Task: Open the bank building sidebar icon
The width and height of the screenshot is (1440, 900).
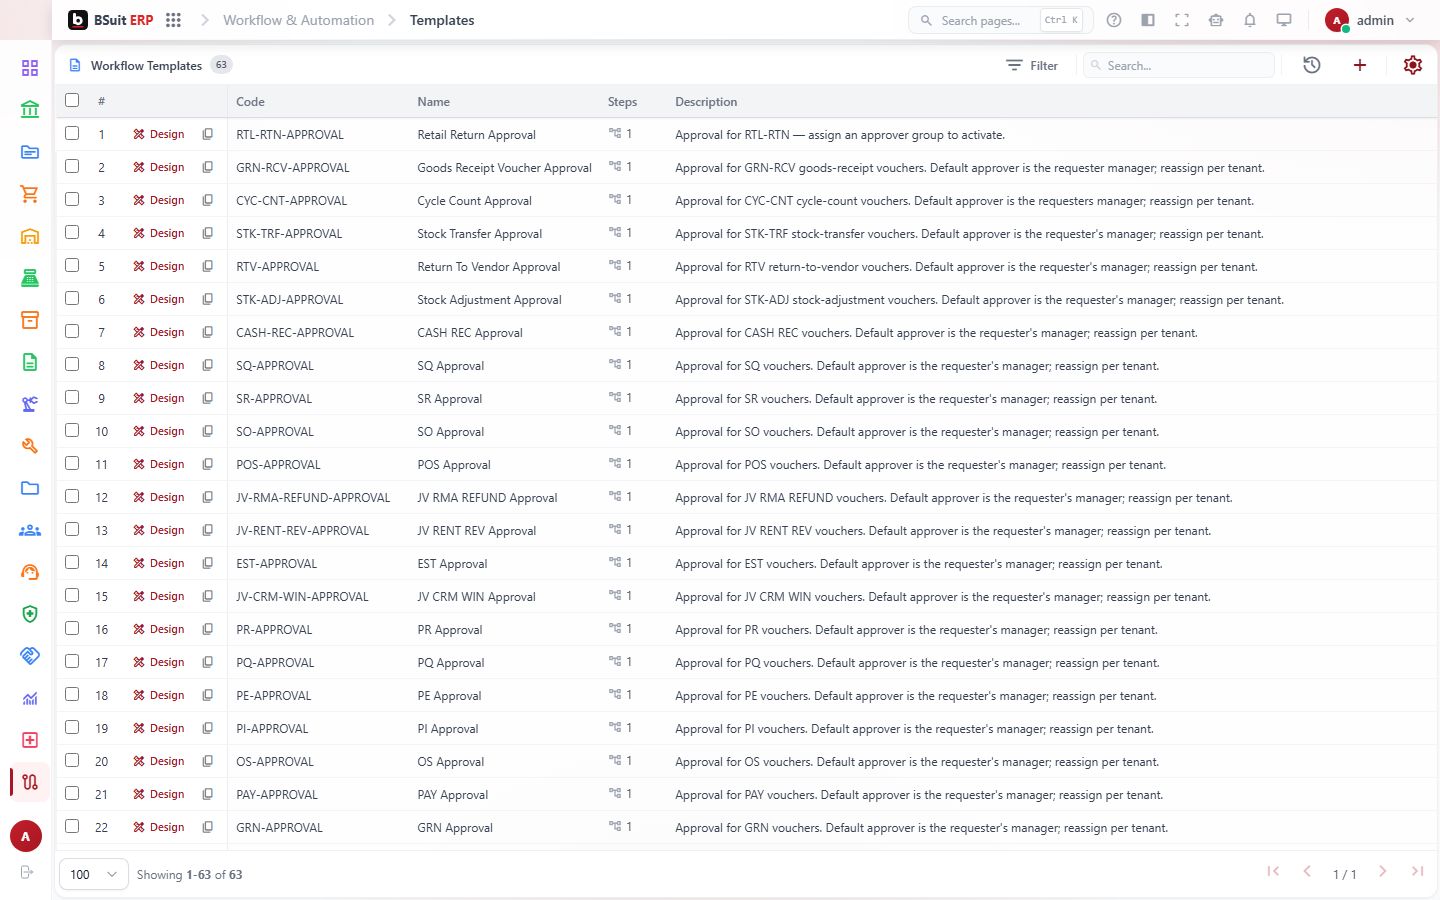Action: click(x=30, y=110)
